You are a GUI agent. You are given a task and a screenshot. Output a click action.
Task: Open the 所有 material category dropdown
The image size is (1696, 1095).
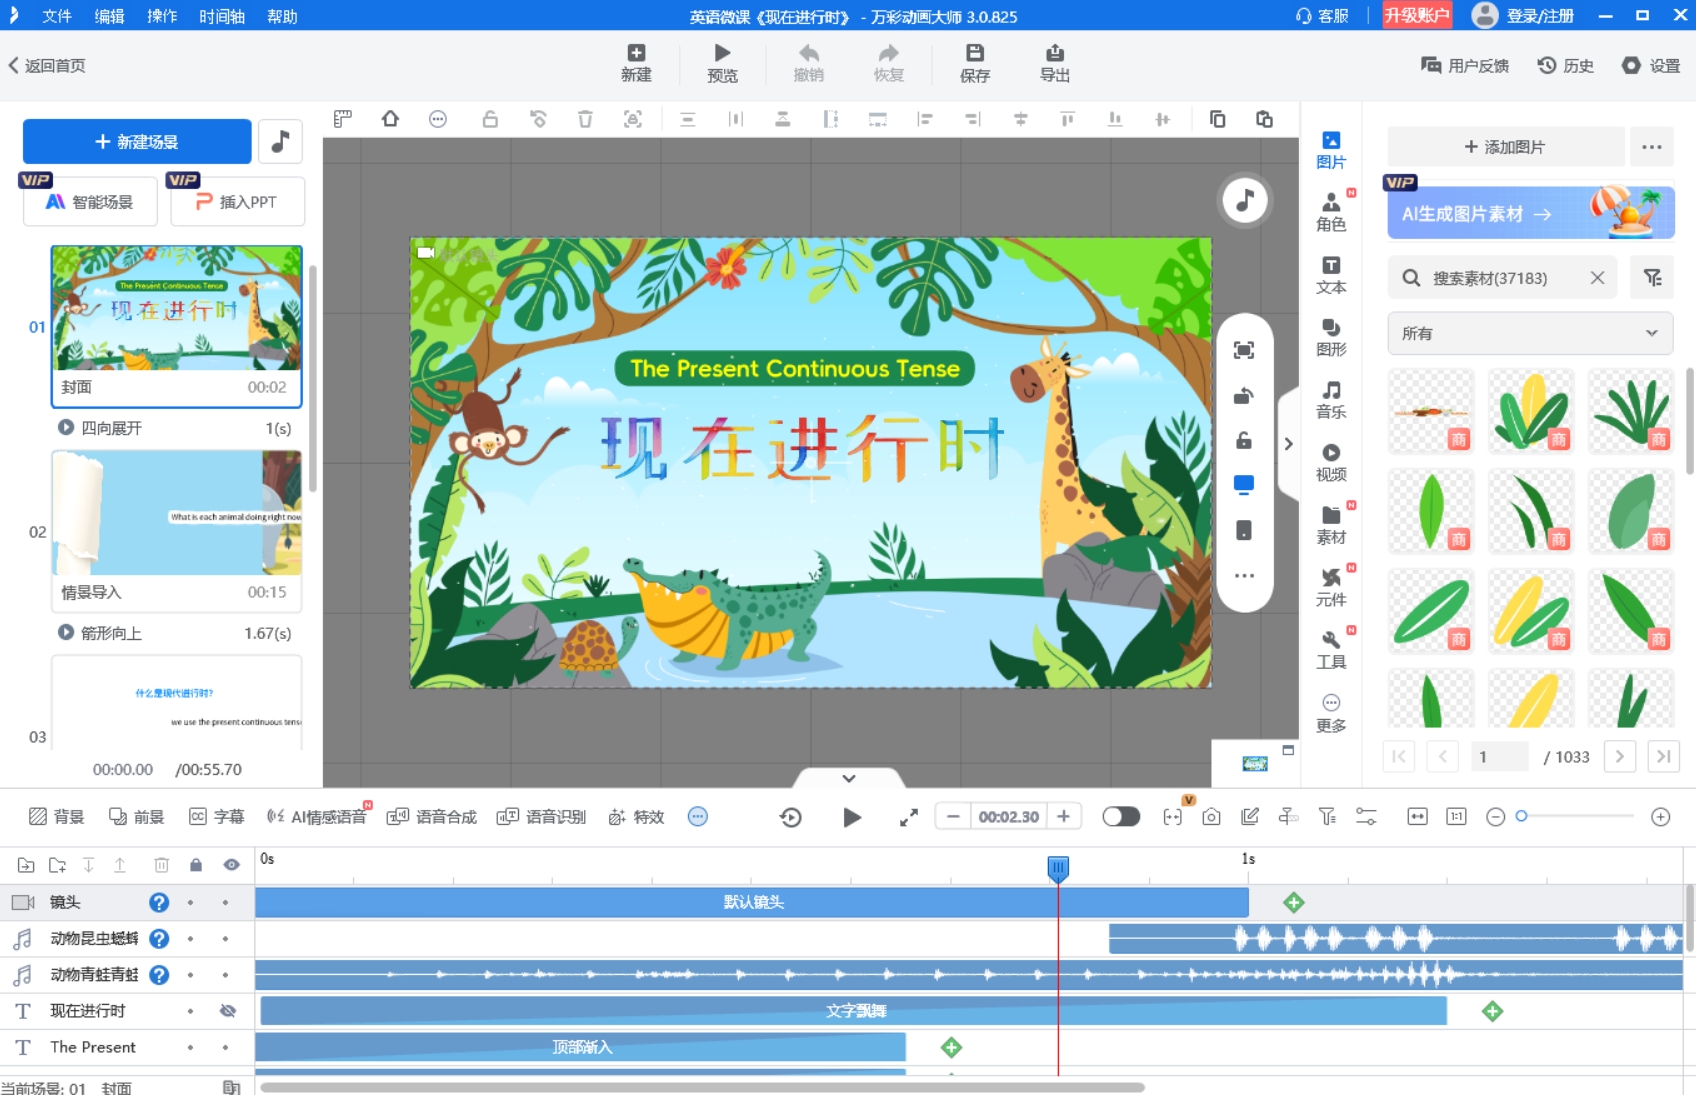pyautogui.click(x=1529, y=333)
